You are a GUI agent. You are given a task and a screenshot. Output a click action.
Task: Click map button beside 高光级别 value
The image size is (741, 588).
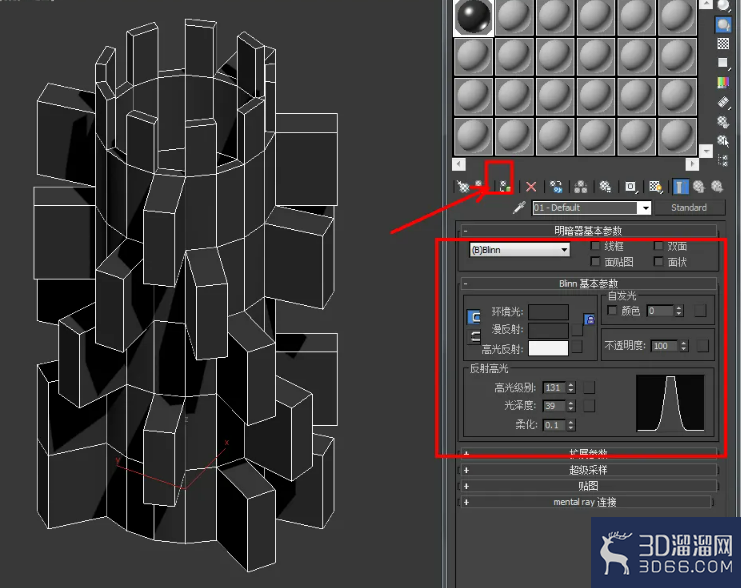589,388
